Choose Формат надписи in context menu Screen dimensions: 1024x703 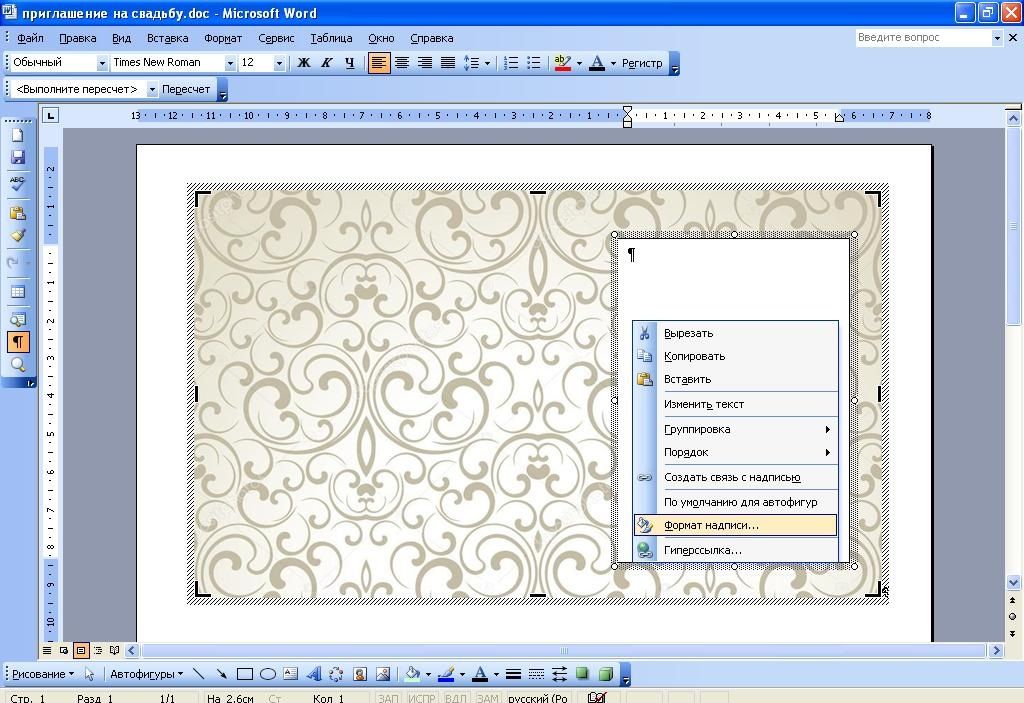tap(711, 525)
